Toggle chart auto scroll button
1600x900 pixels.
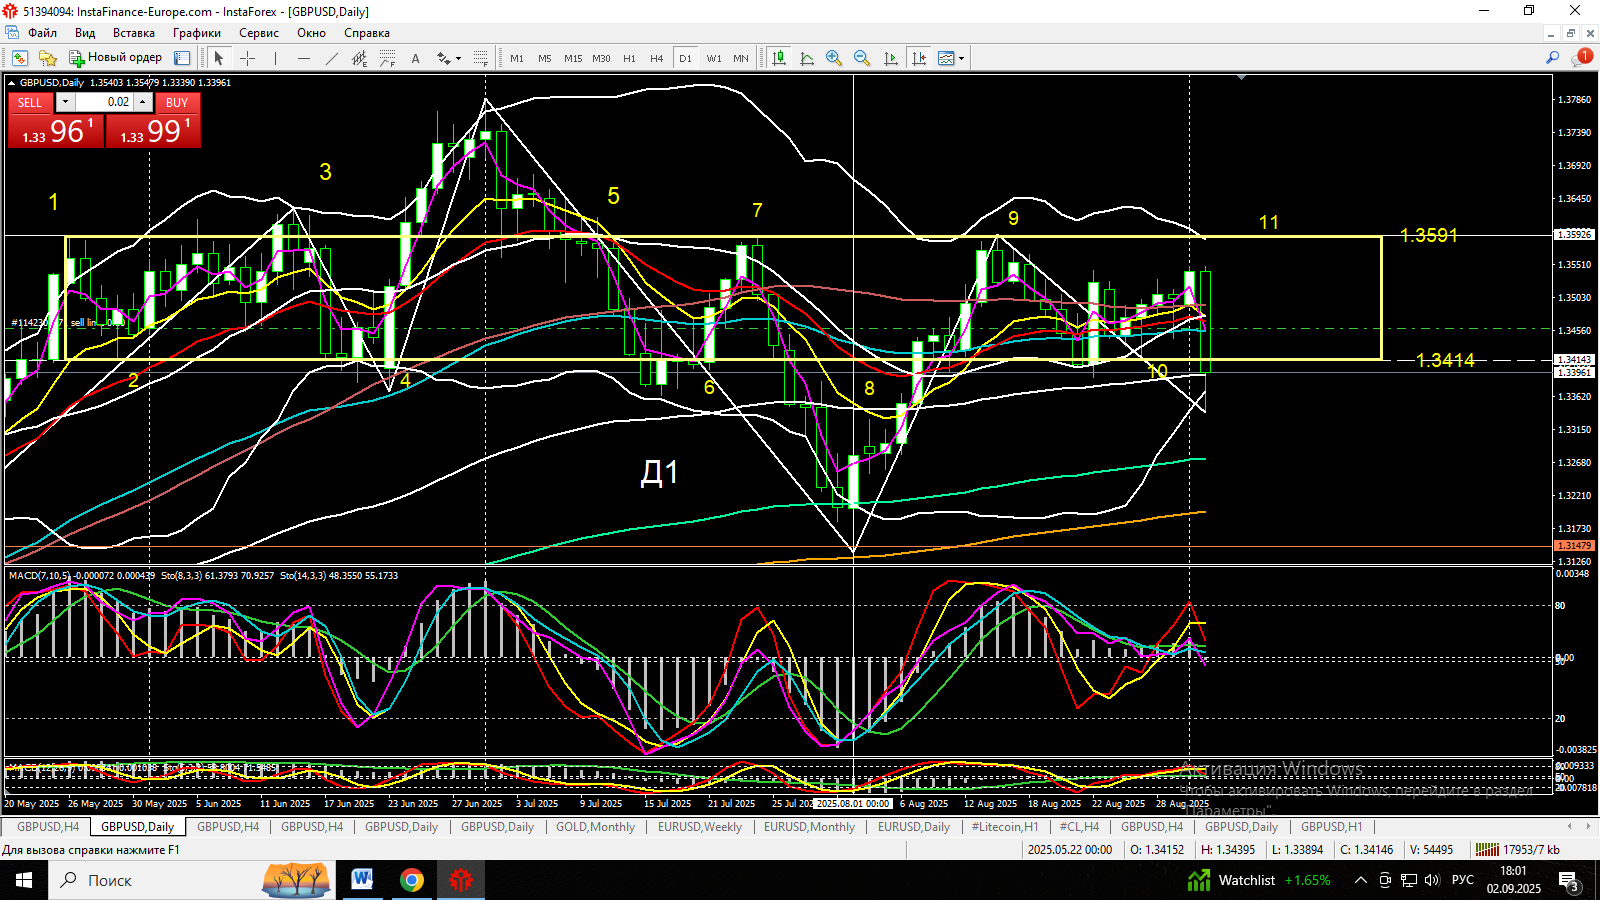(890, 58)
